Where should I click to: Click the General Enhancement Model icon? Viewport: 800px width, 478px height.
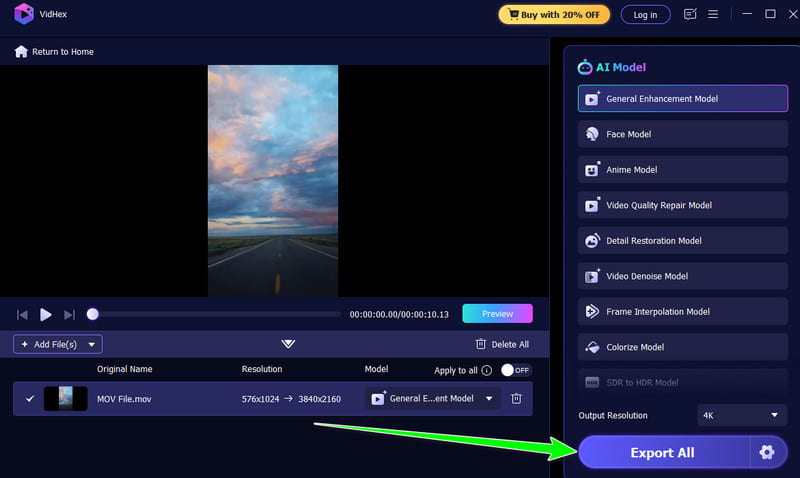coord(592,98)
